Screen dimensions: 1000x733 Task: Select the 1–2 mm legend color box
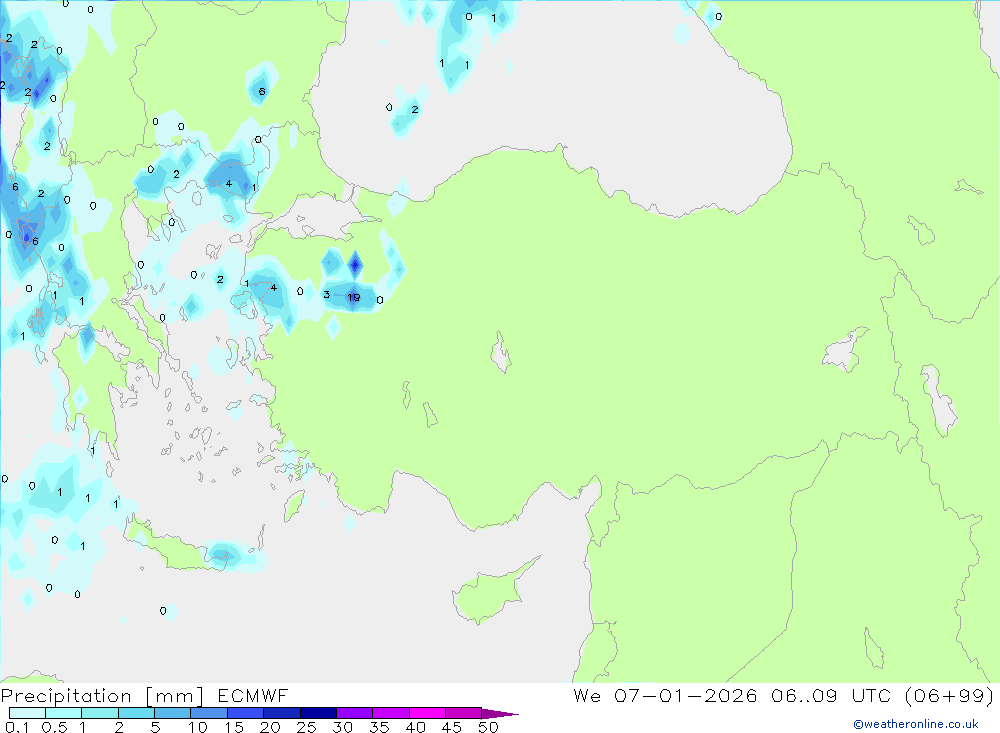(99, 713)
